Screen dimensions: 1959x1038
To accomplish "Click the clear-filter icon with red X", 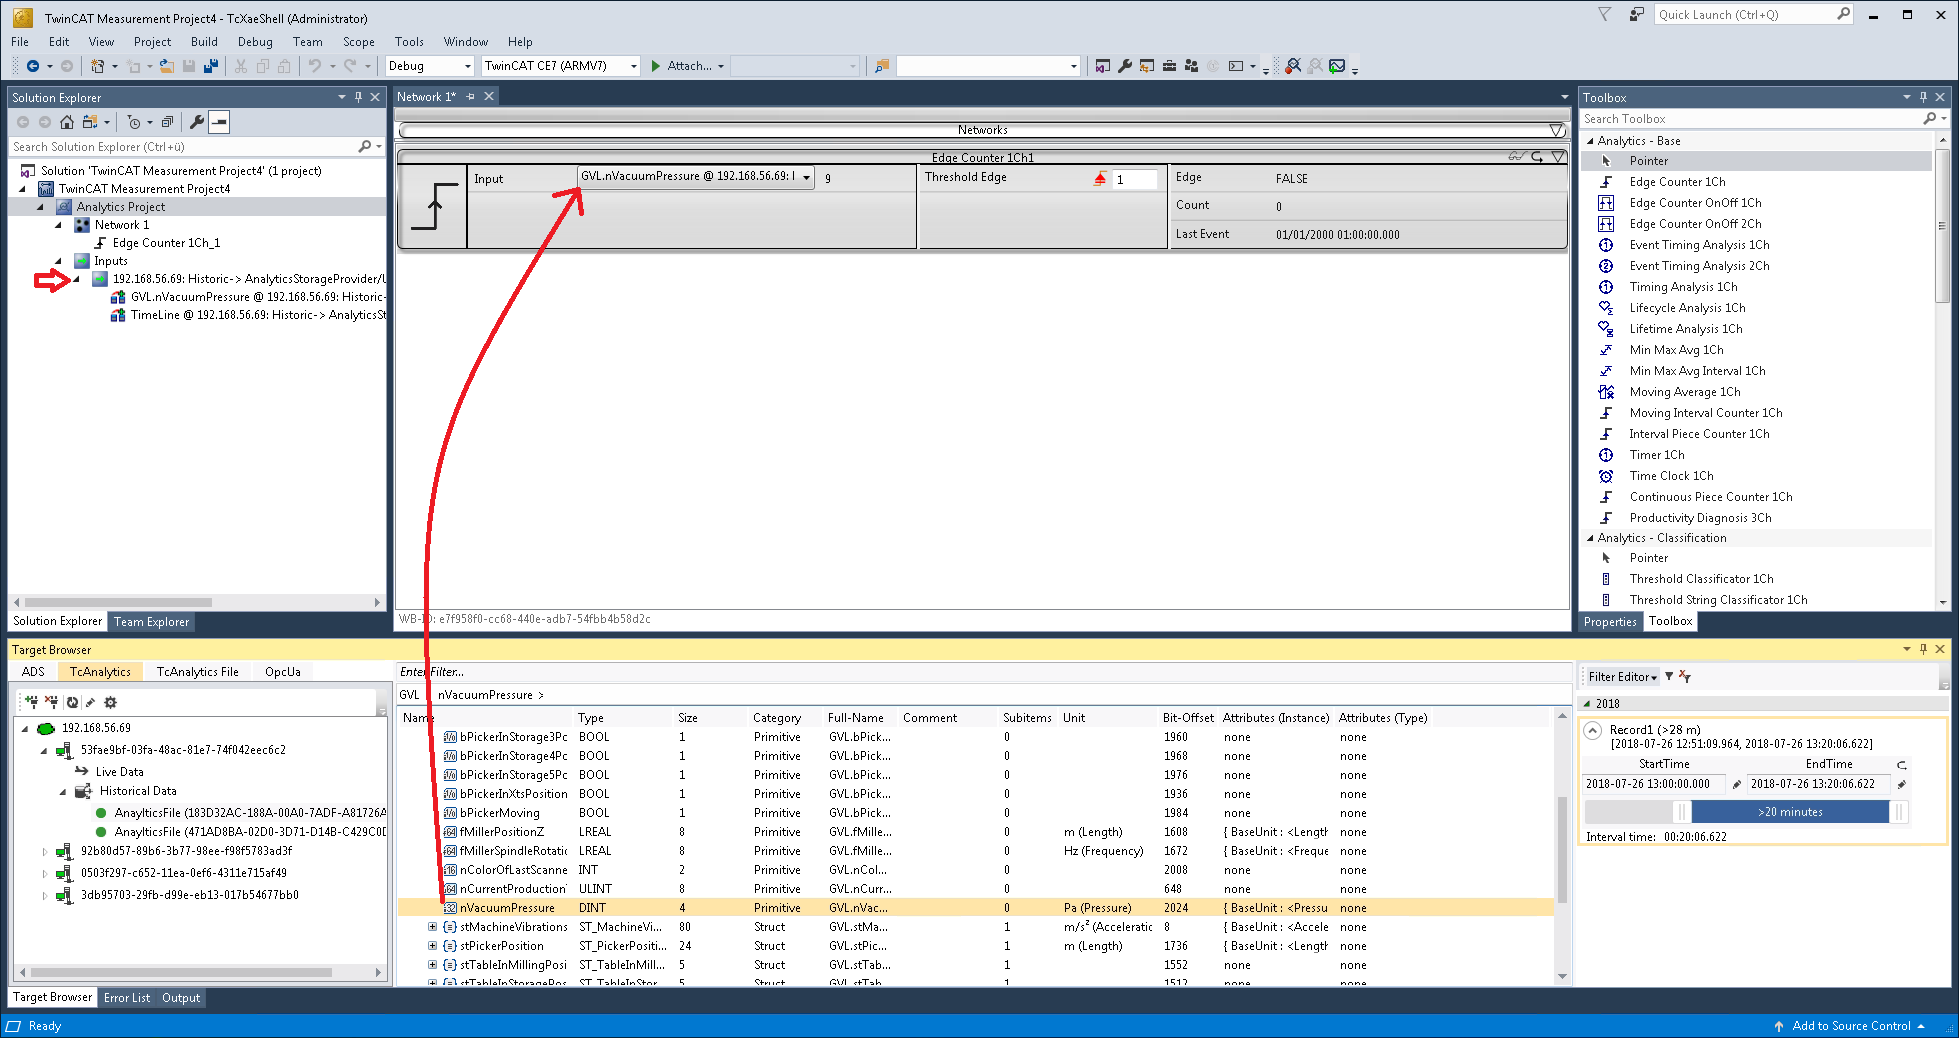I will 1685,677.
